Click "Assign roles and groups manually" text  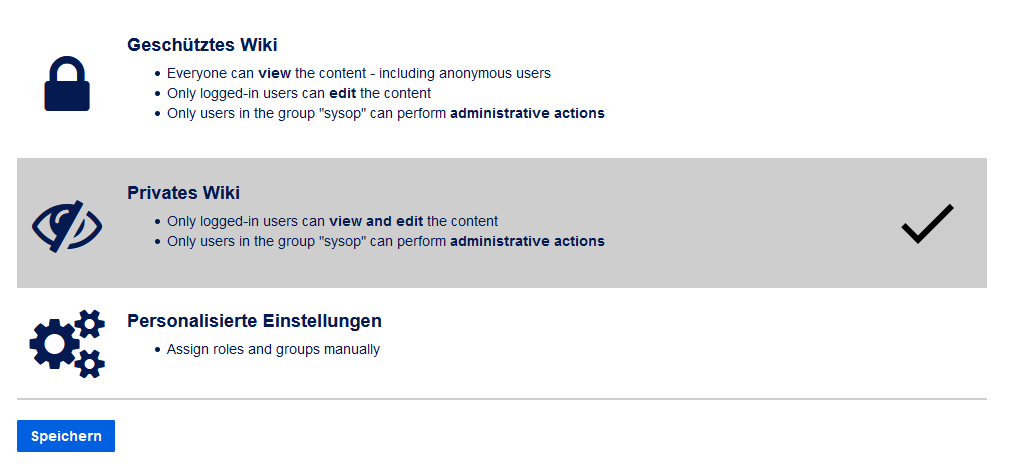[273, 349]
